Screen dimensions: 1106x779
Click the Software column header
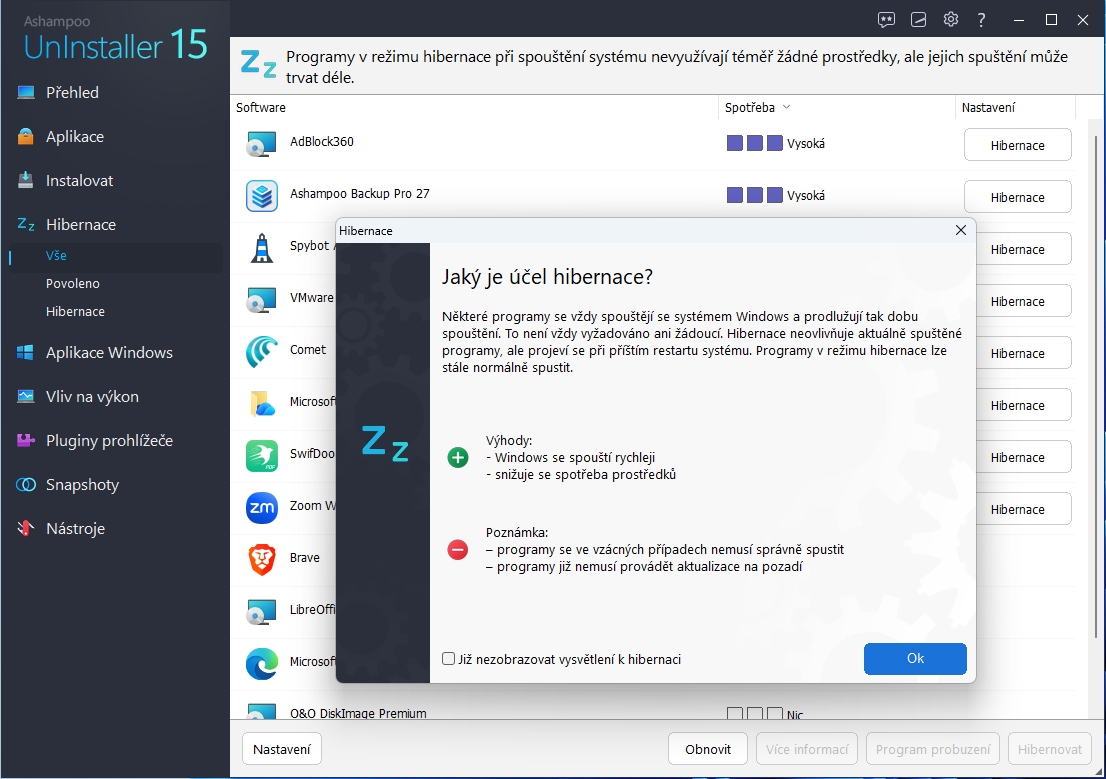pos(261,107)
